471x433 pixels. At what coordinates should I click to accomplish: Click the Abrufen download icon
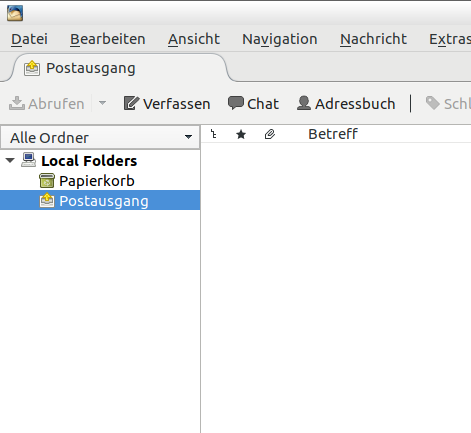(x=17, y=103)
